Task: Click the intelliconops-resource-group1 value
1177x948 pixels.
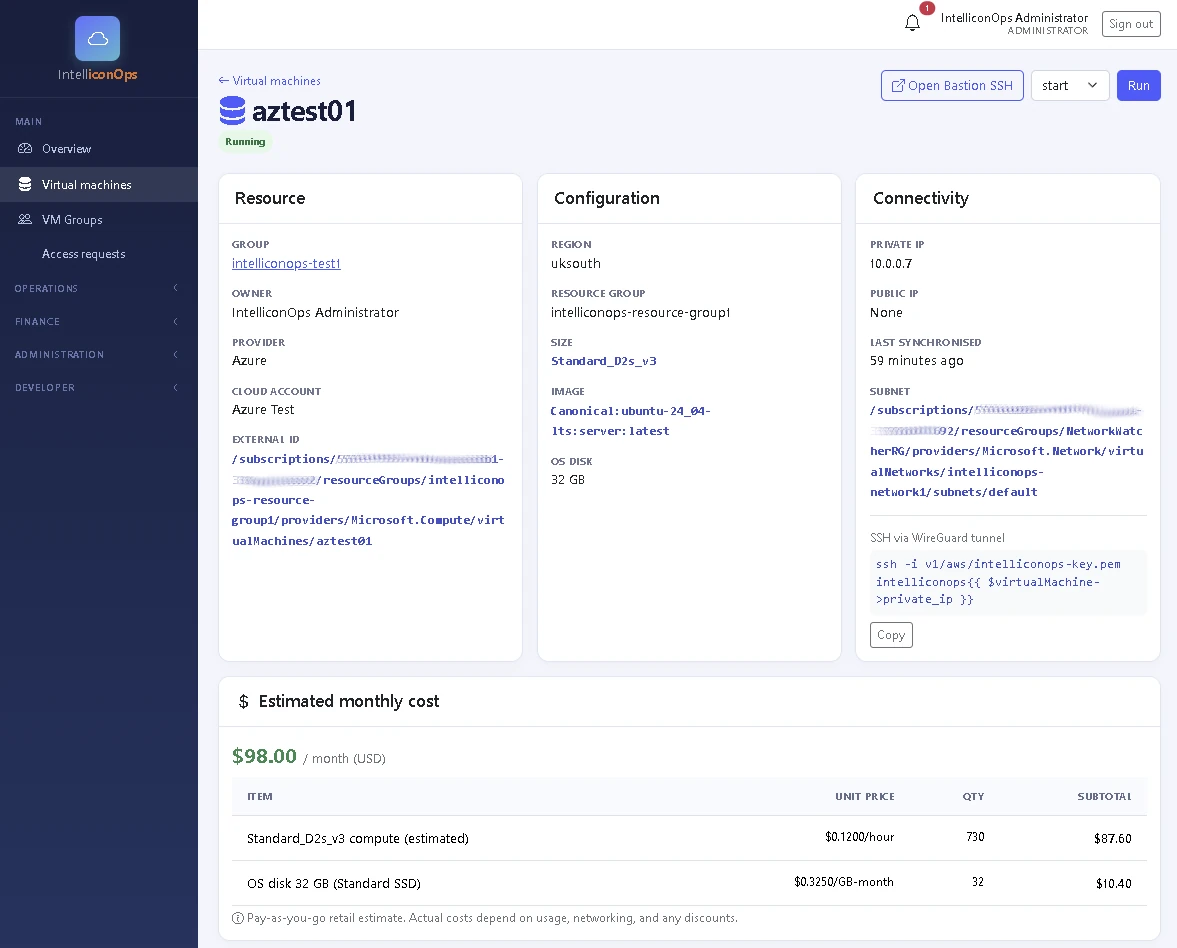Action: pyautogui.click(x=640, y=312)
